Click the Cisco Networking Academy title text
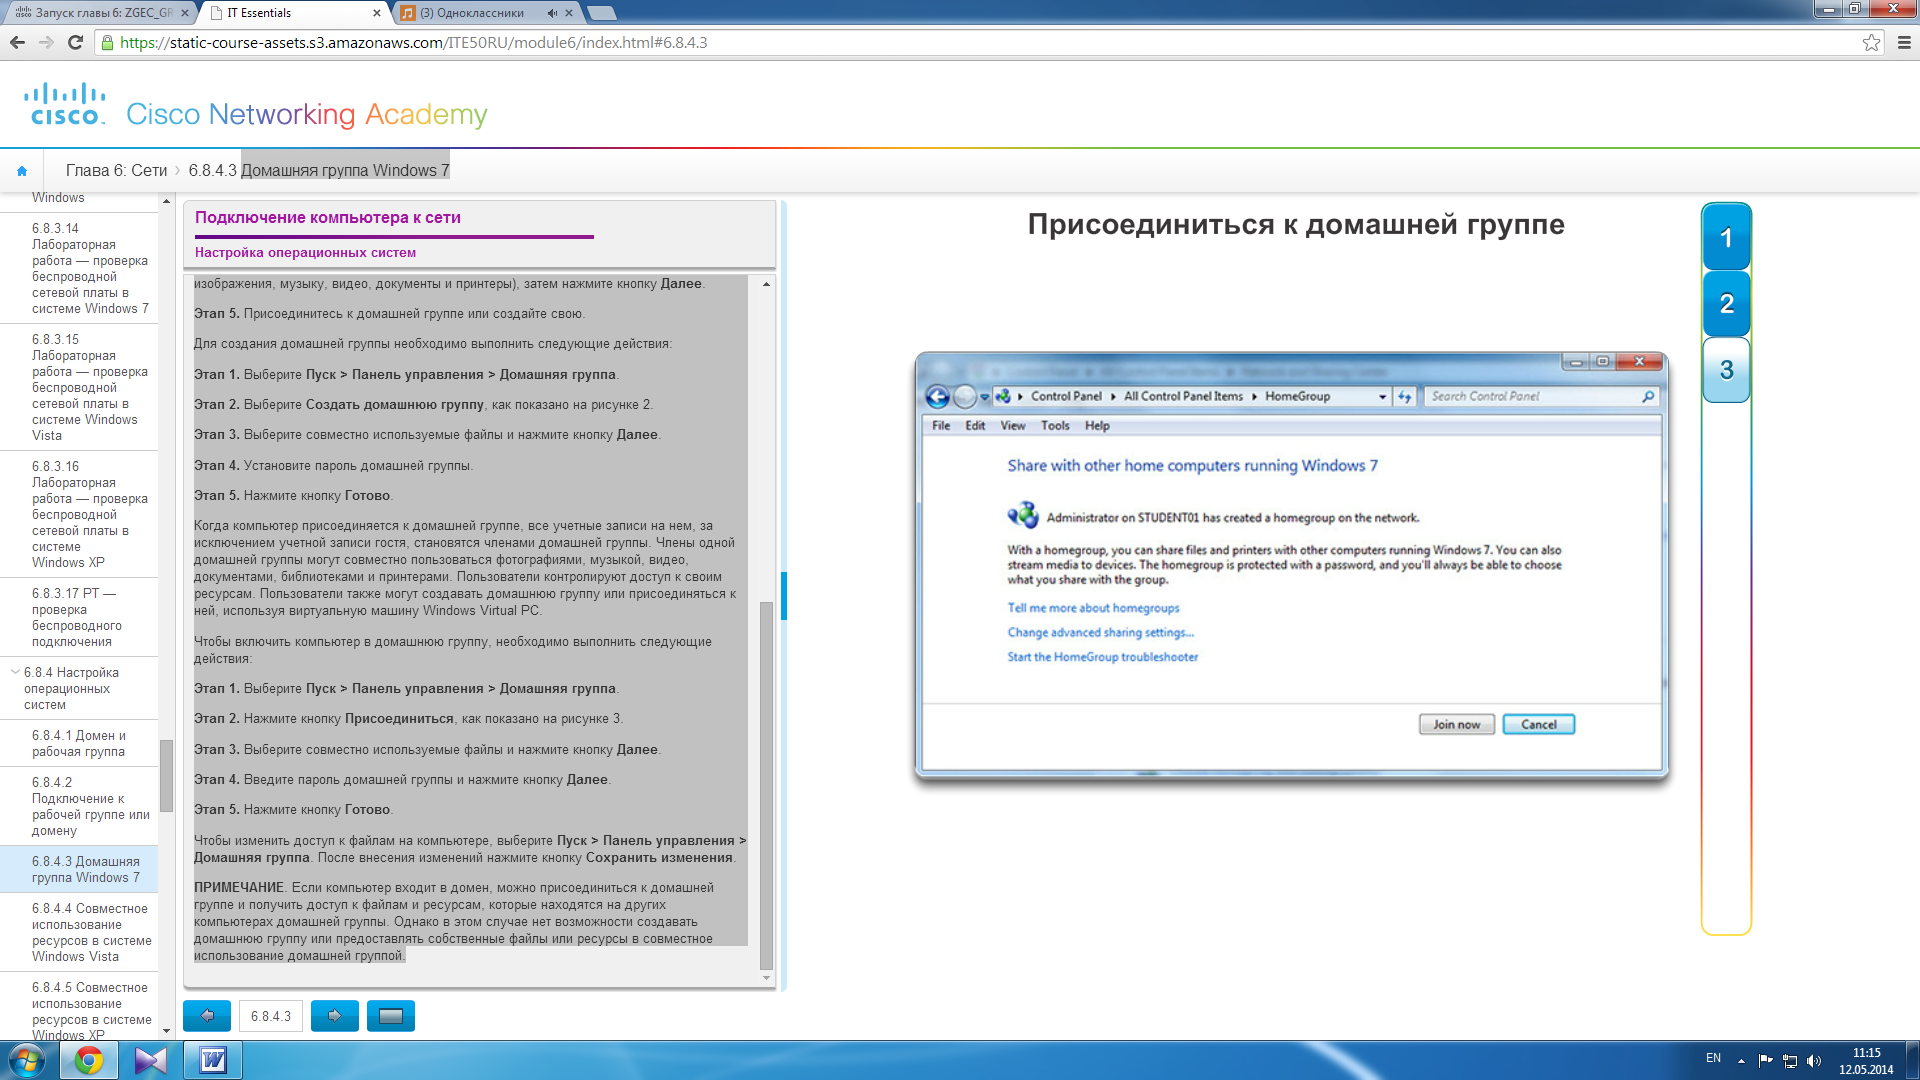The image size is (1920, 1080). click(306, 114)
